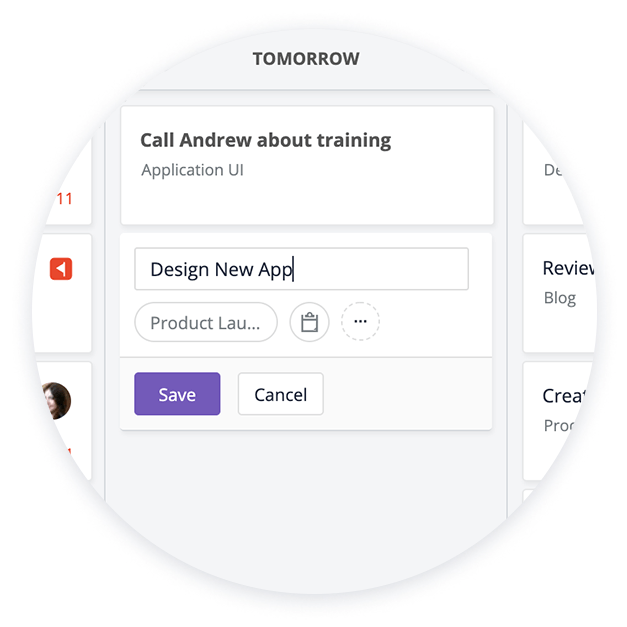Open the Product Lau... project selector

(206, 322)
